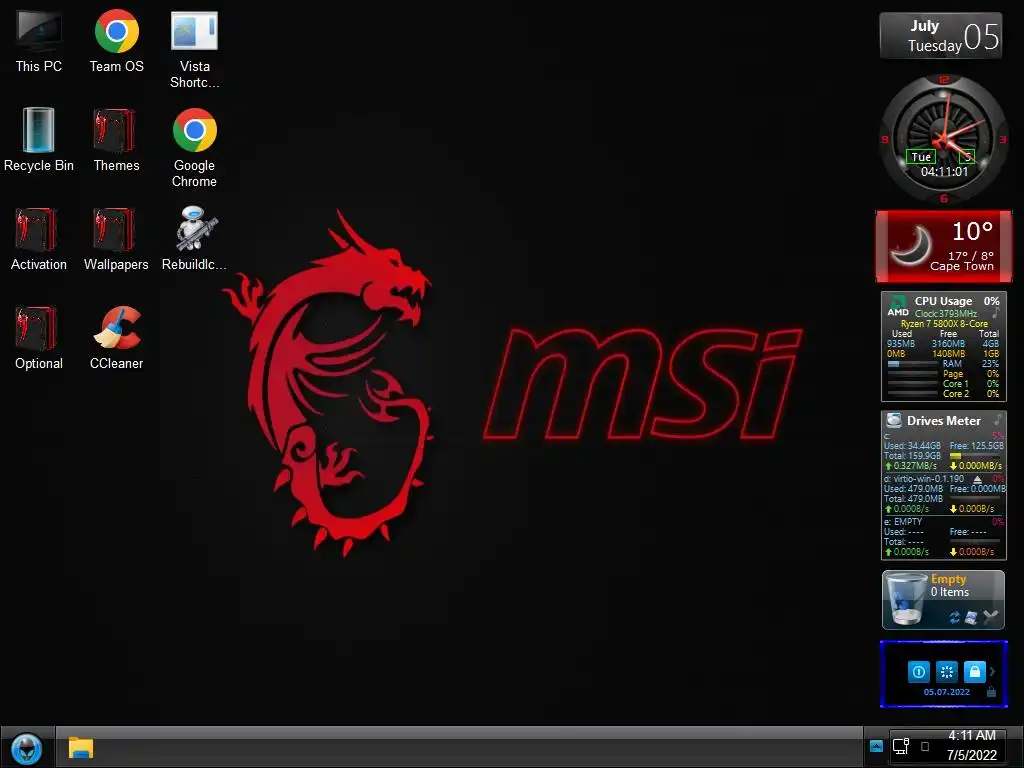Click the refresh arrows in recycle gadget
Viewport: 1024px width, 768px height.
tap(955, 617)
